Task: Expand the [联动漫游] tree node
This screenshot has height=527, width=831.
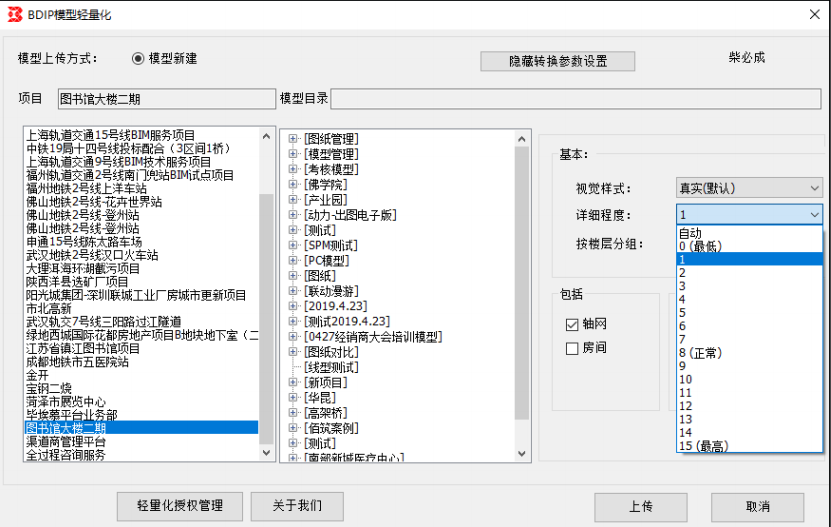Action: pyautogui.click(x=293, y=291)
